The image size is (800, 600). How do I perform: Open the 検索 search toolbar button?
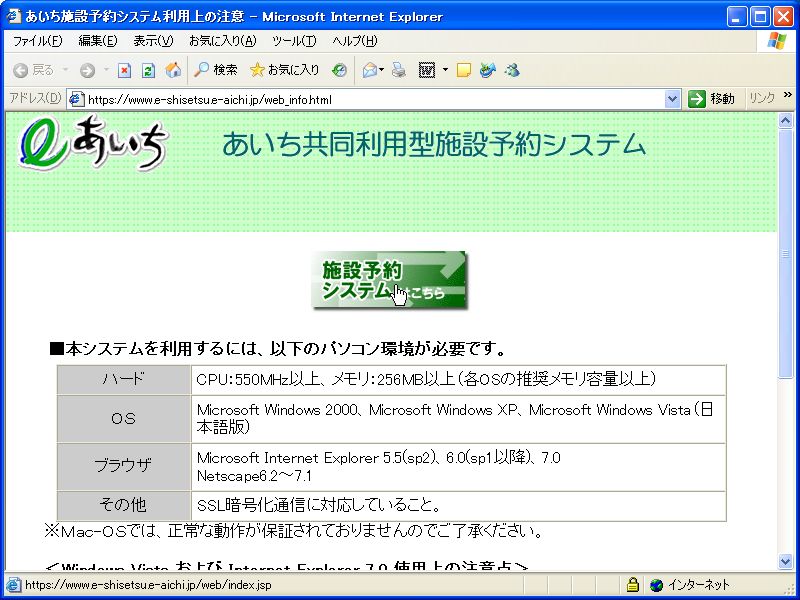(215, 70)
